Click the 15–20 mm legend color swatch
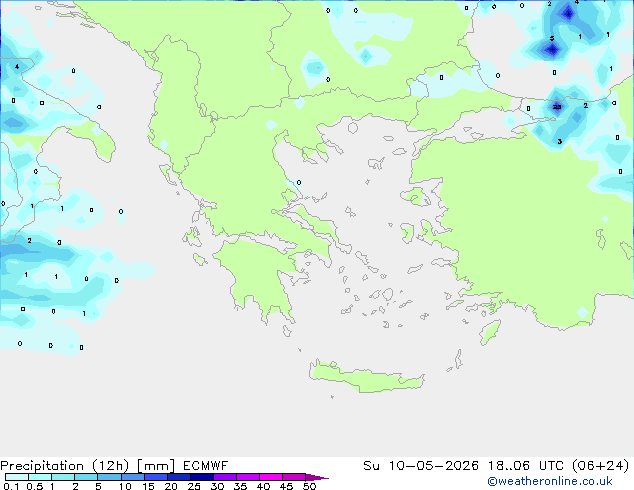The width and height of the screenshot is (634, 490). pos(155,477)
